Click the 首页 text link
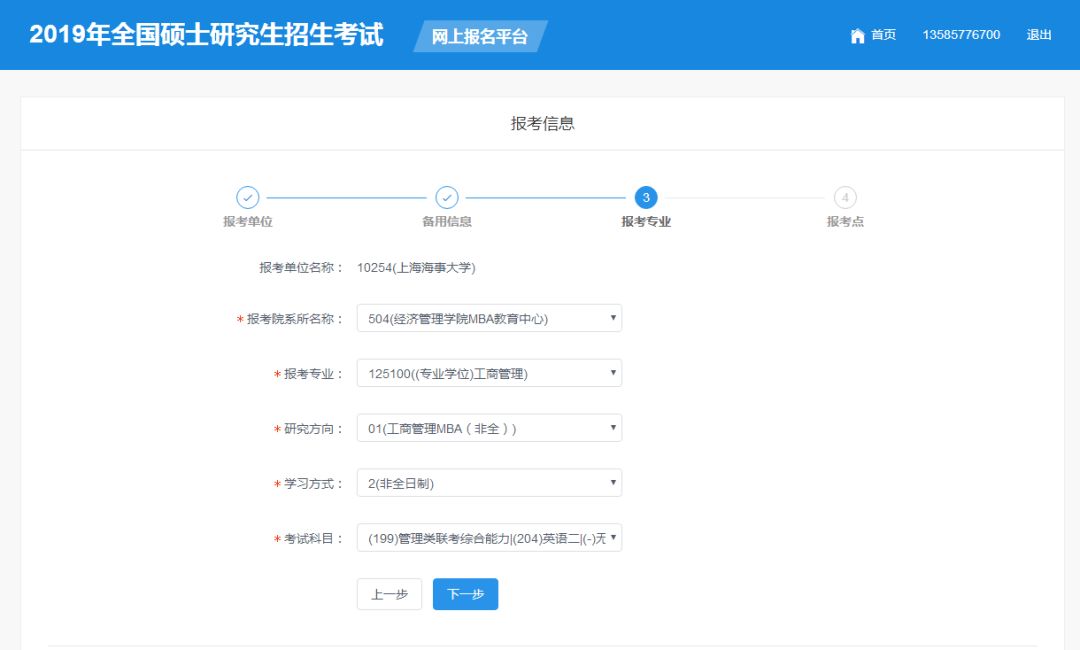Image resolution: width=1080 pixels, height=650 pixels. click(x=883, y=35)
